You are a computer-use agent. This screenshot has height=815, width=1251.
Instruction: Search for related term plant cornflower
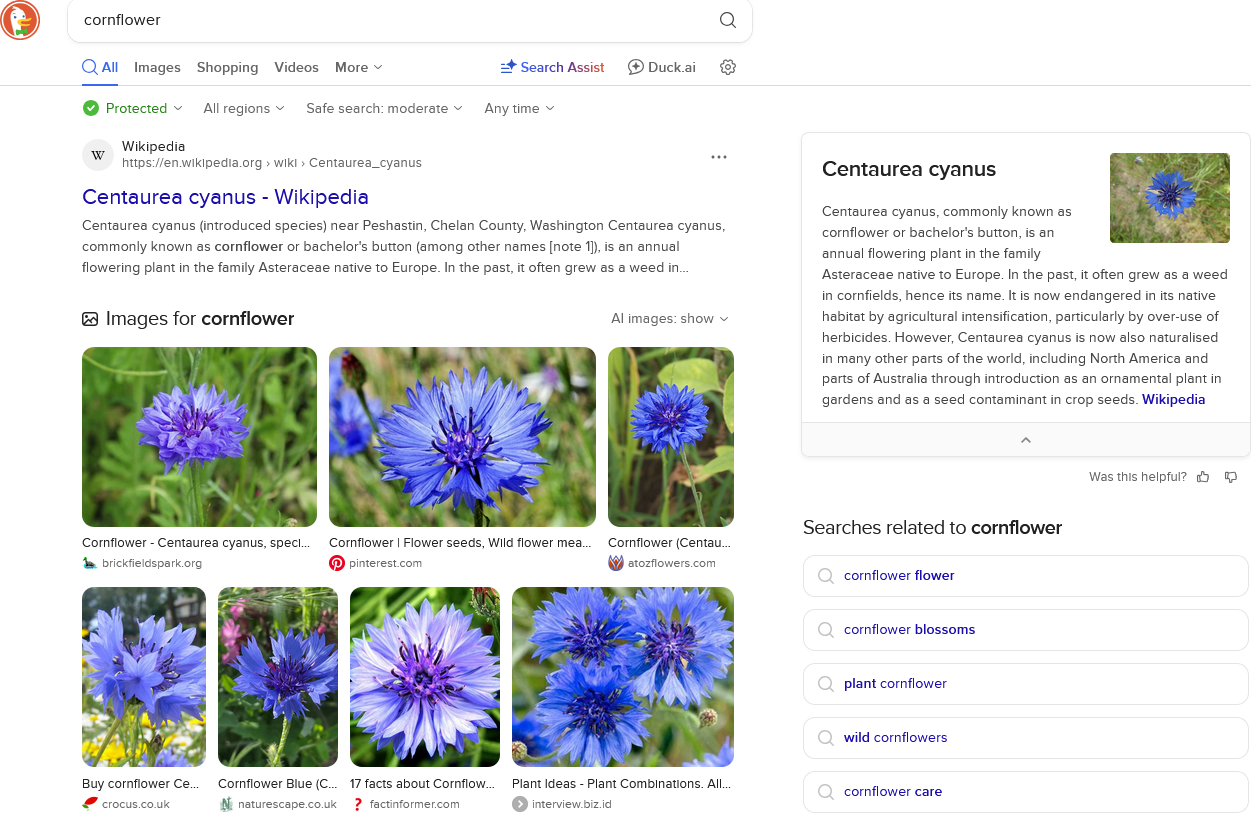[x=1026, y=684]
